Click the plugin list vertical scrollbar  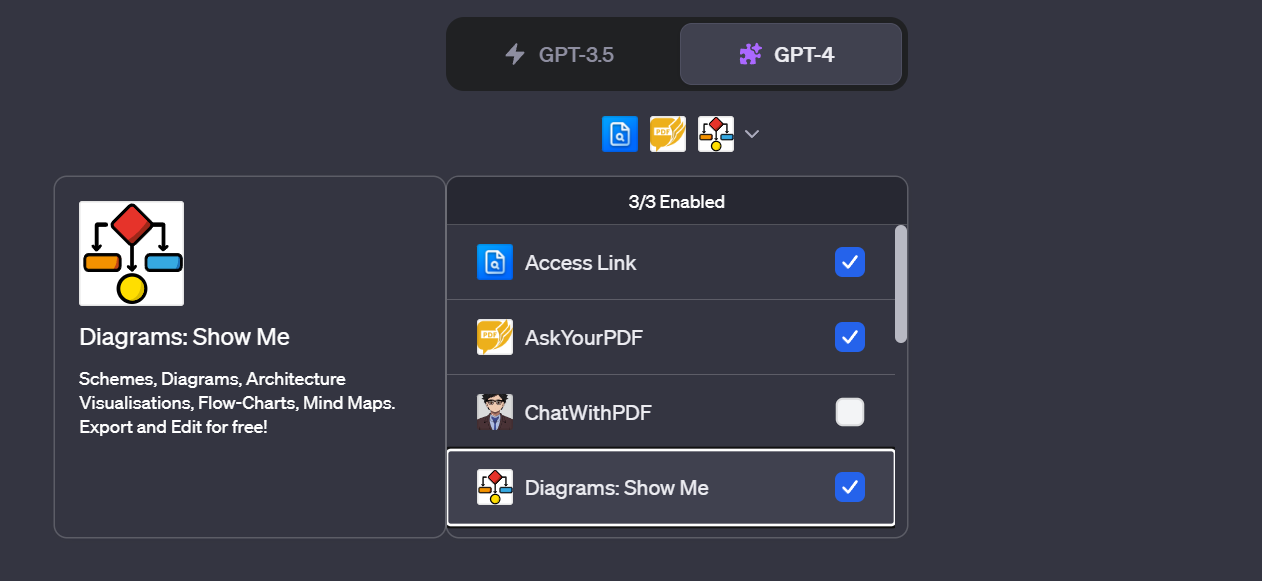click(901, 284)
